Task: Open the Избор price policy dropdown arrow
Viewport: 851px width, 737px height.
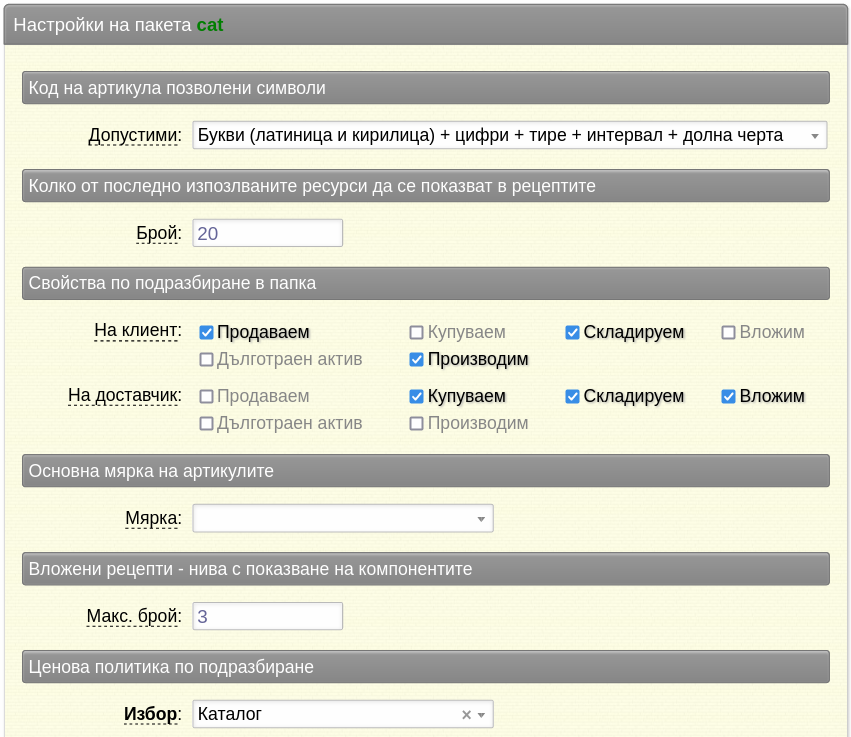Action: (x=481, y=715)
